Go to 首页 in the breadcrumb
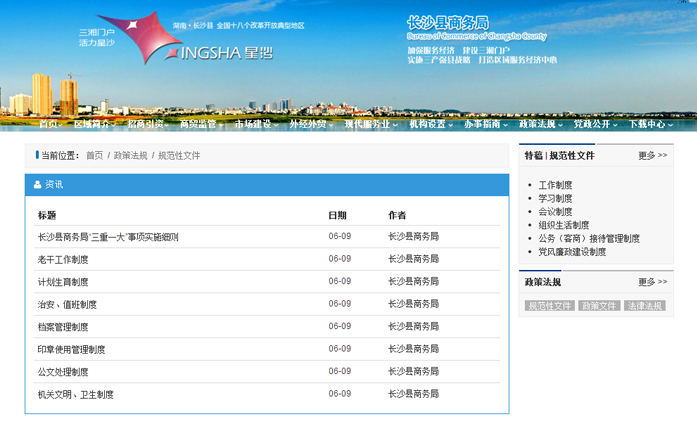697x436 pixels. click(x=94, y=156)
